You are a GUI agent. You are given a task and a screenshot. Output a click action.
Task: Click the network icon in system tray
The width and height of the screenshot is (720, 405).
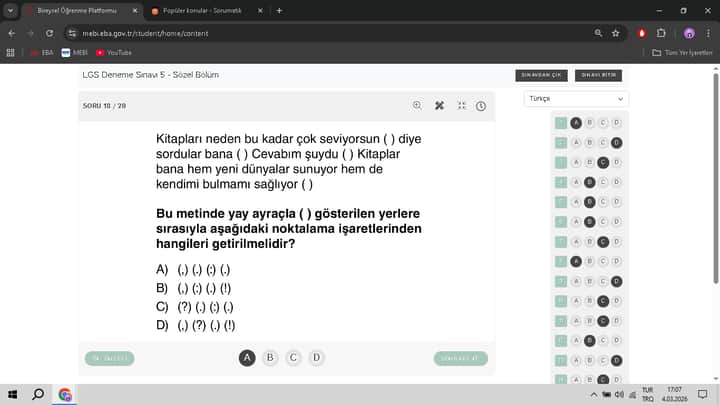pyautogui.click(x=632, y=394)
